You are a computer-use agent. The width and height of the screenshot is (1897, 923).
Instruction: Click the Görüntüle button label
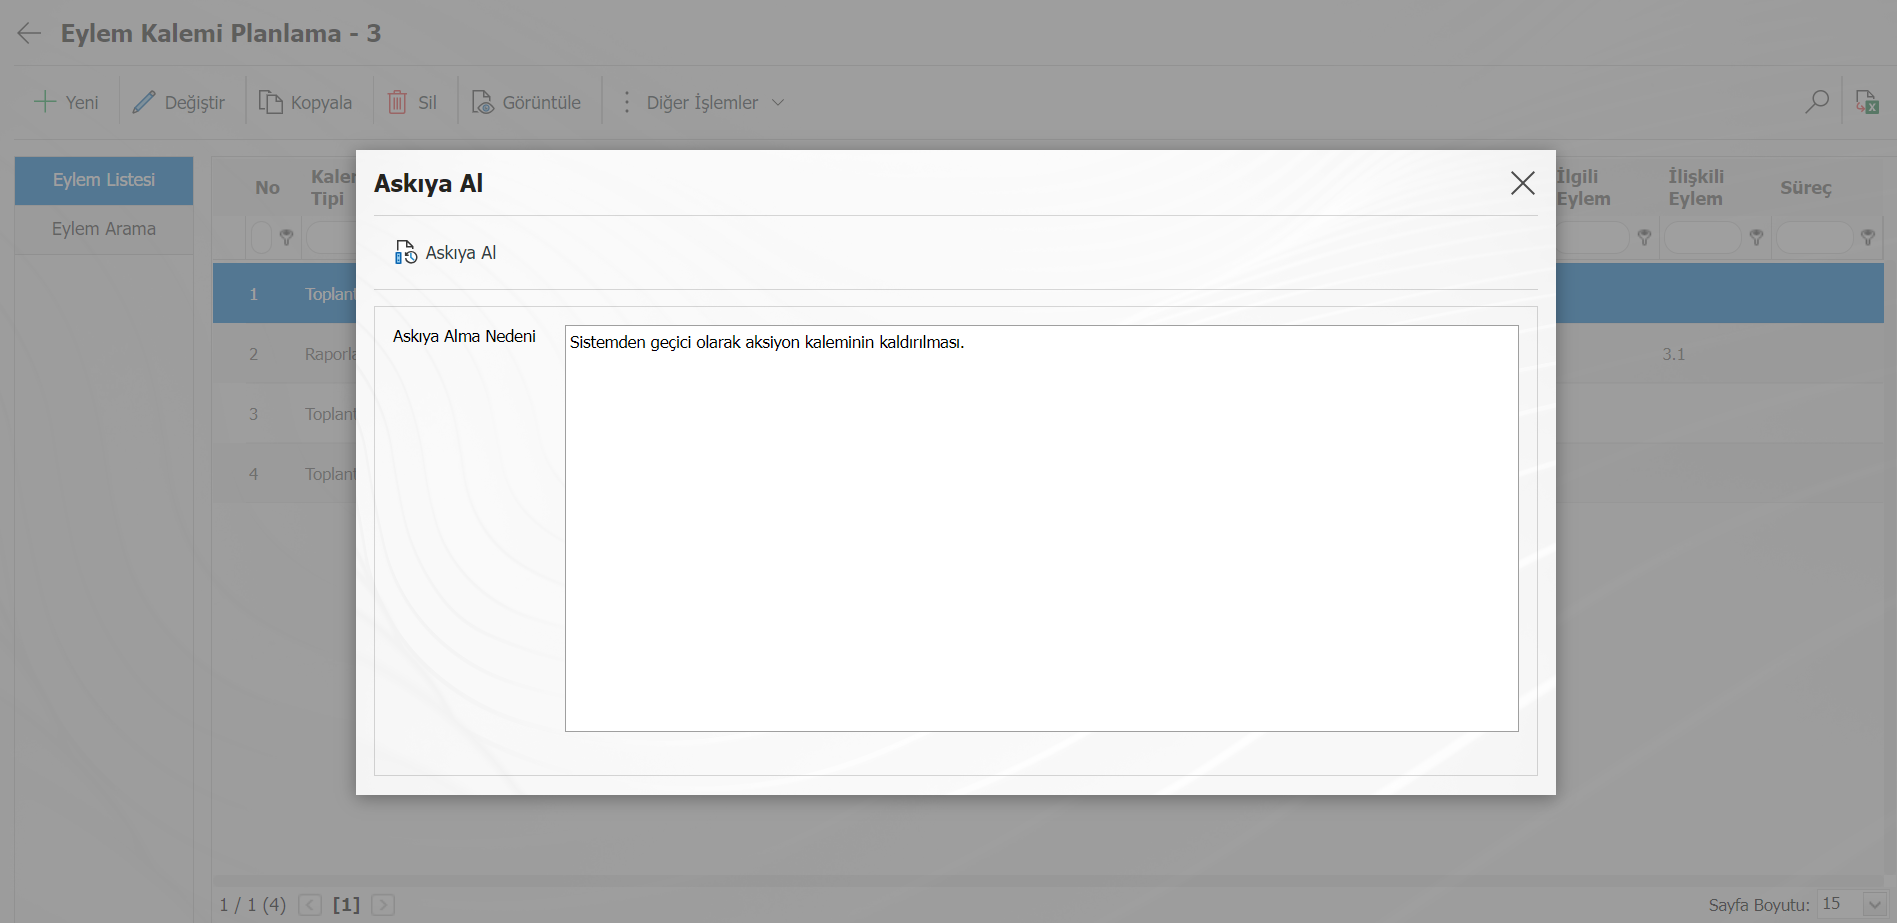click(x=541, y=102)
